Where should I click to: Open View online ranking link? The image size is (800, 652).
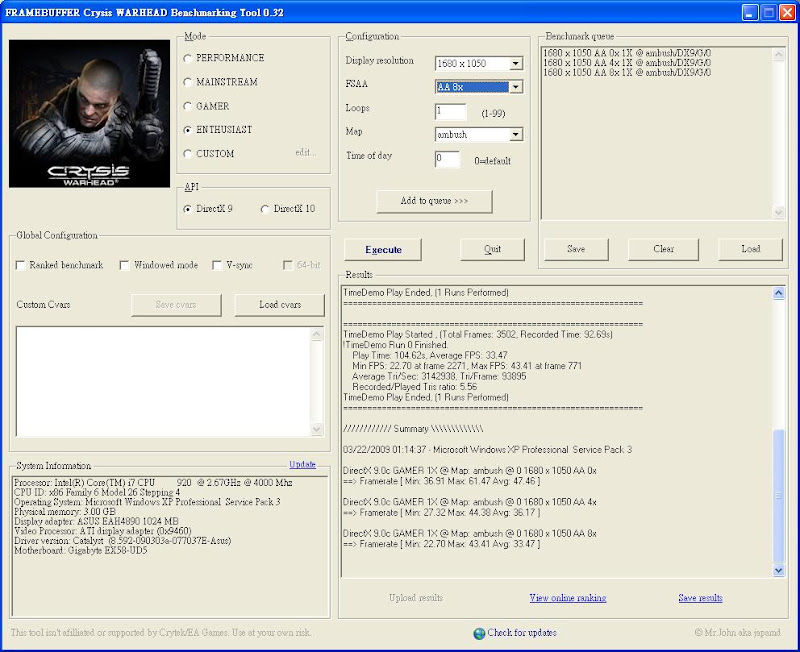coord(568,598)
